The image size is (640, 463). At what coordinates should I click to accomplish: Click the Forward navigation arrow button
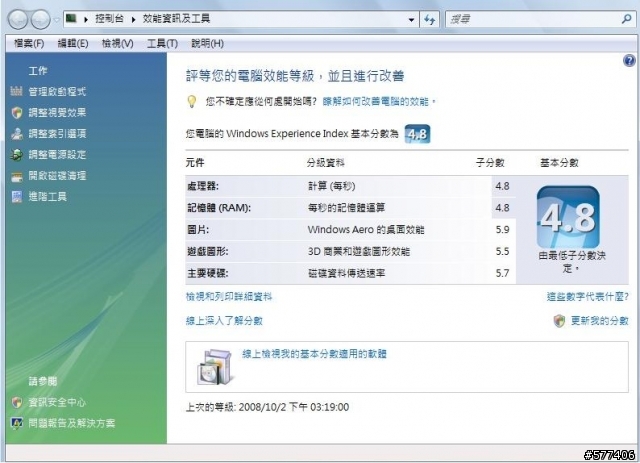[x=40, y=19]
